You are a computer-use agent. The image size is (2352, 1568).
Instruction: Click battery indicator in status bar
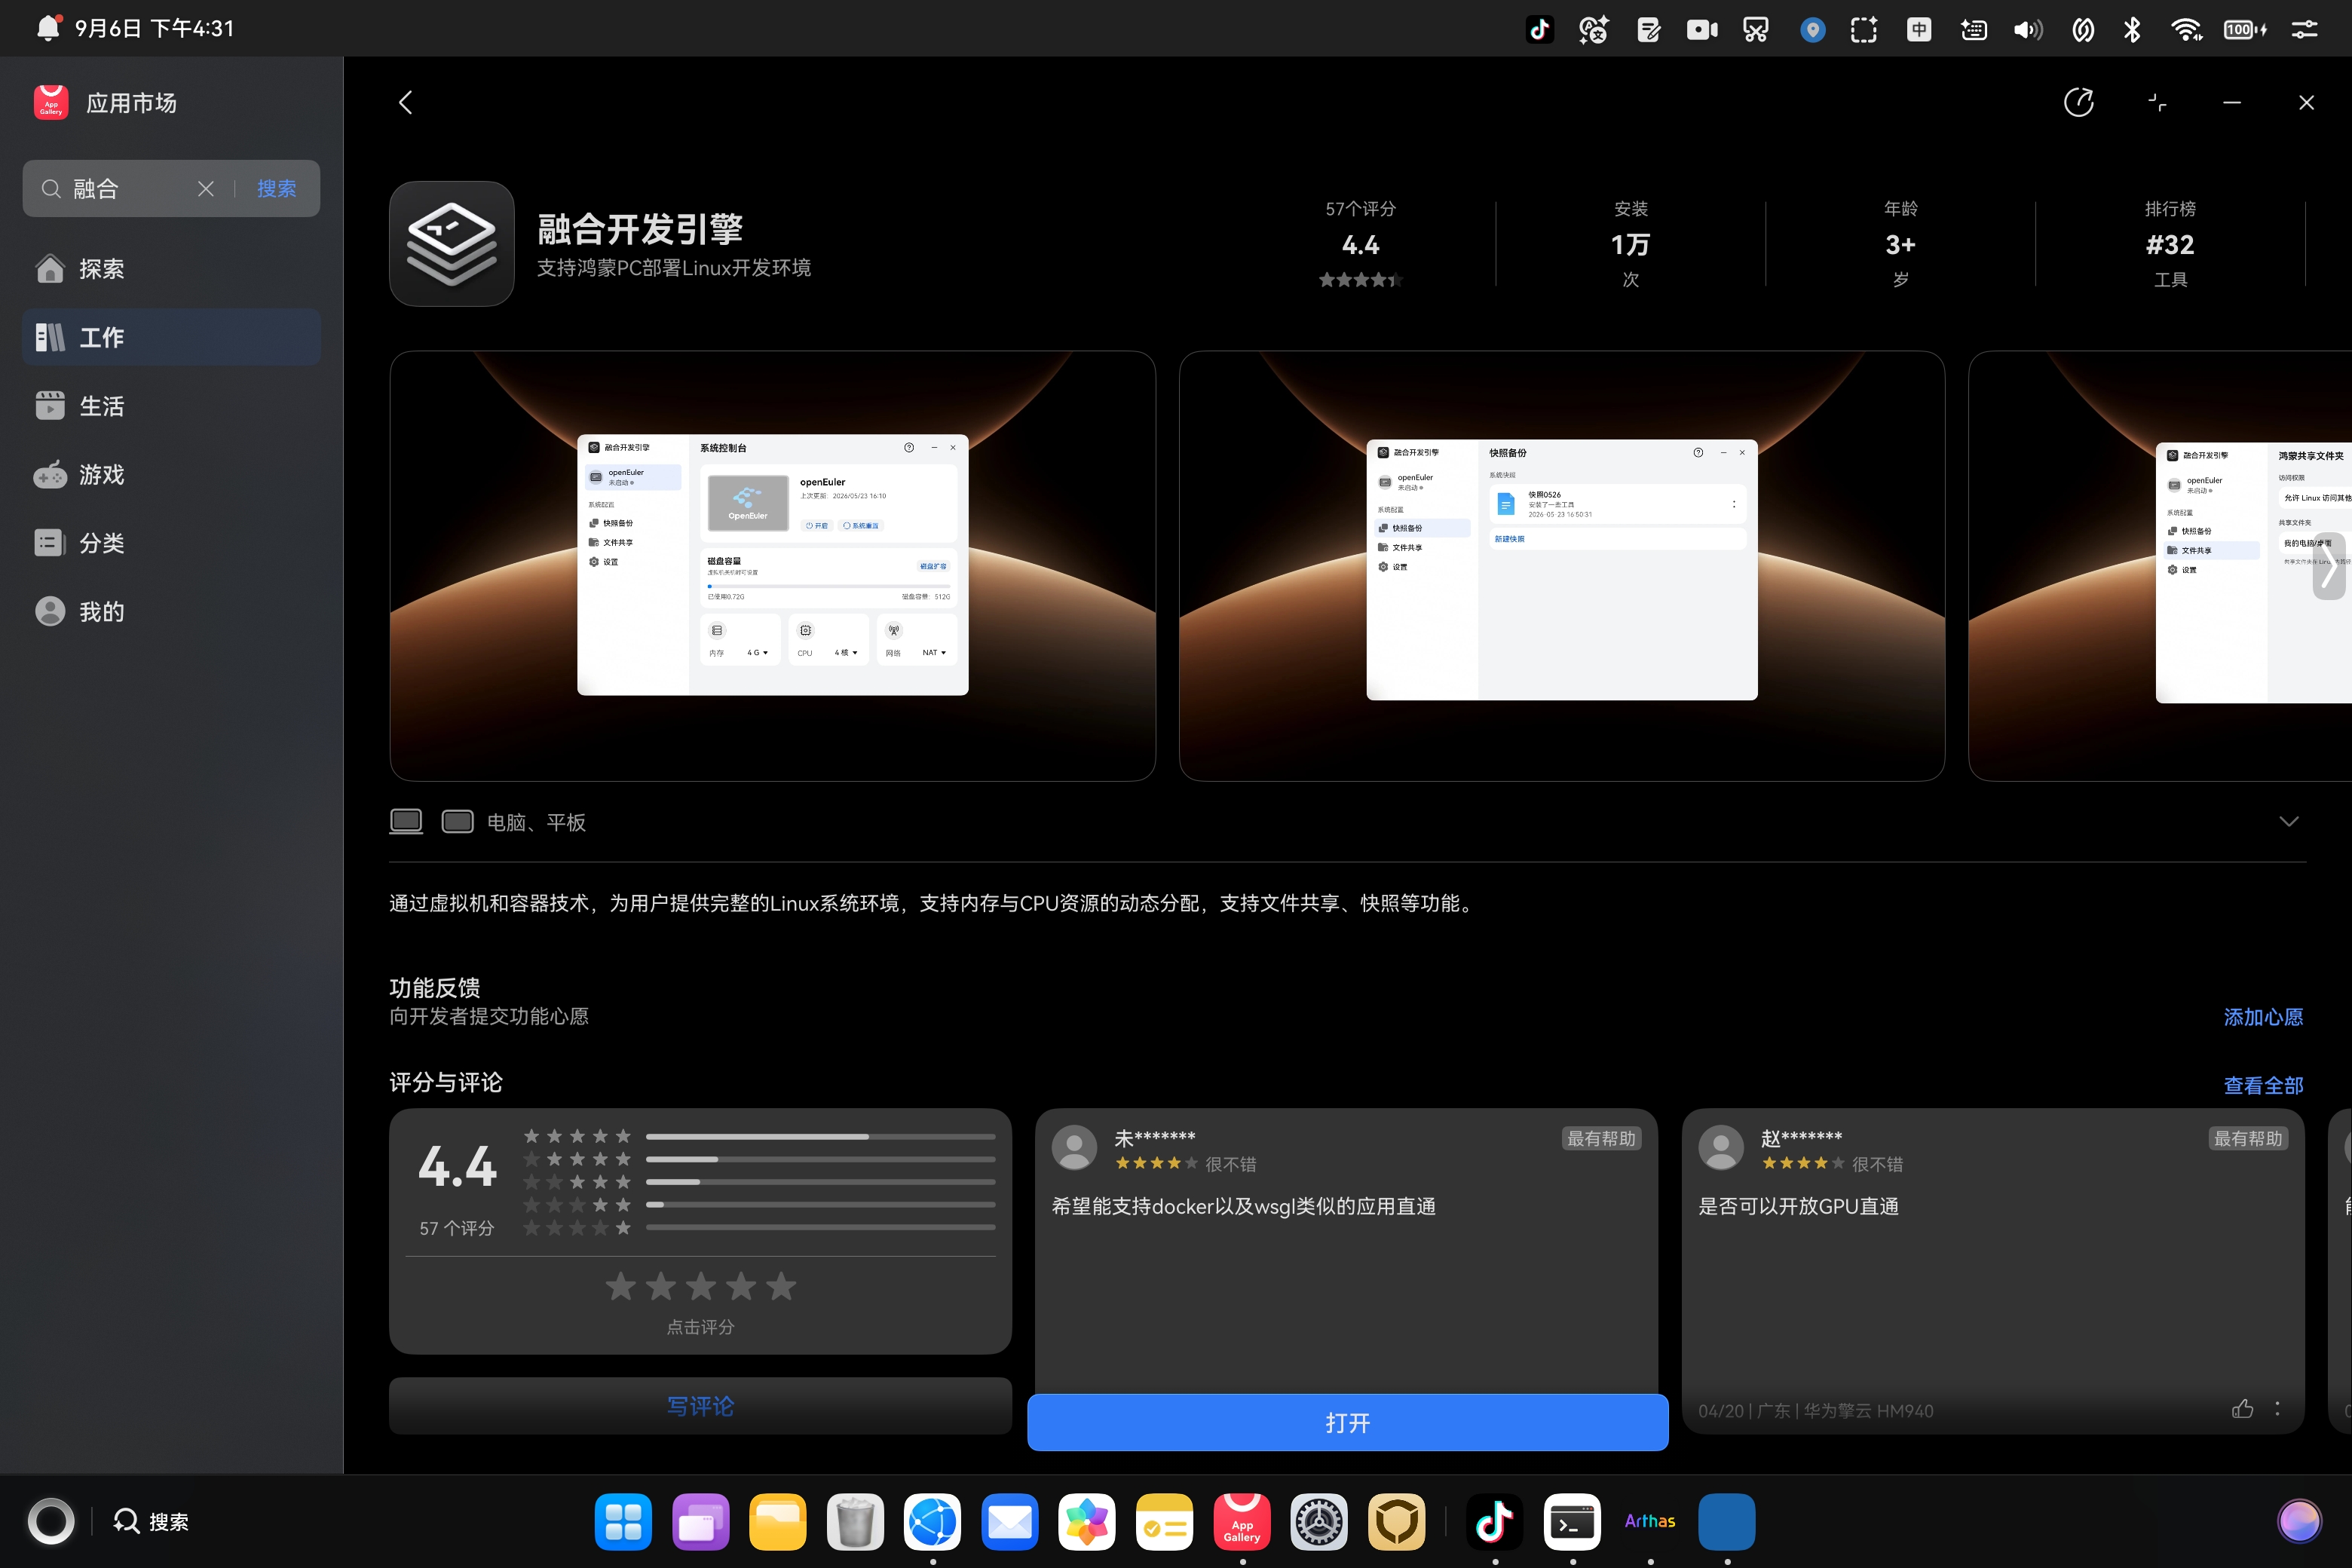[2244, 29]
